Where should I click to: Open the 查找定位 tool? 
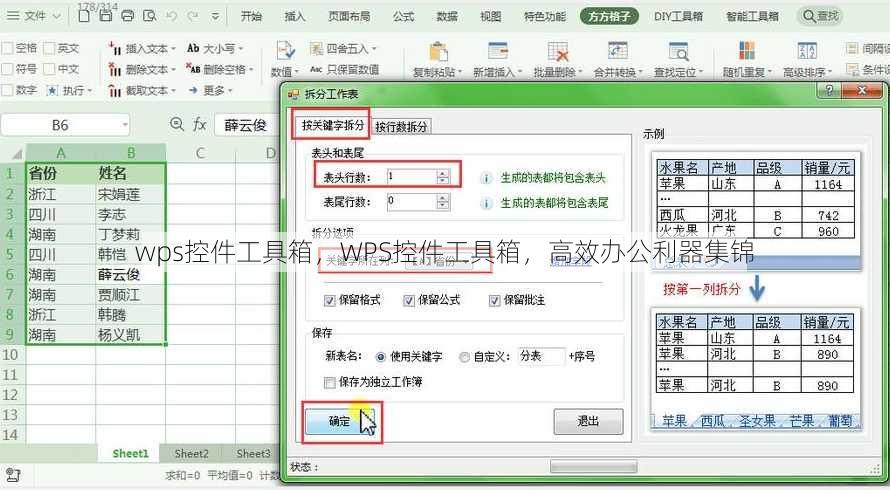[678, 59]
